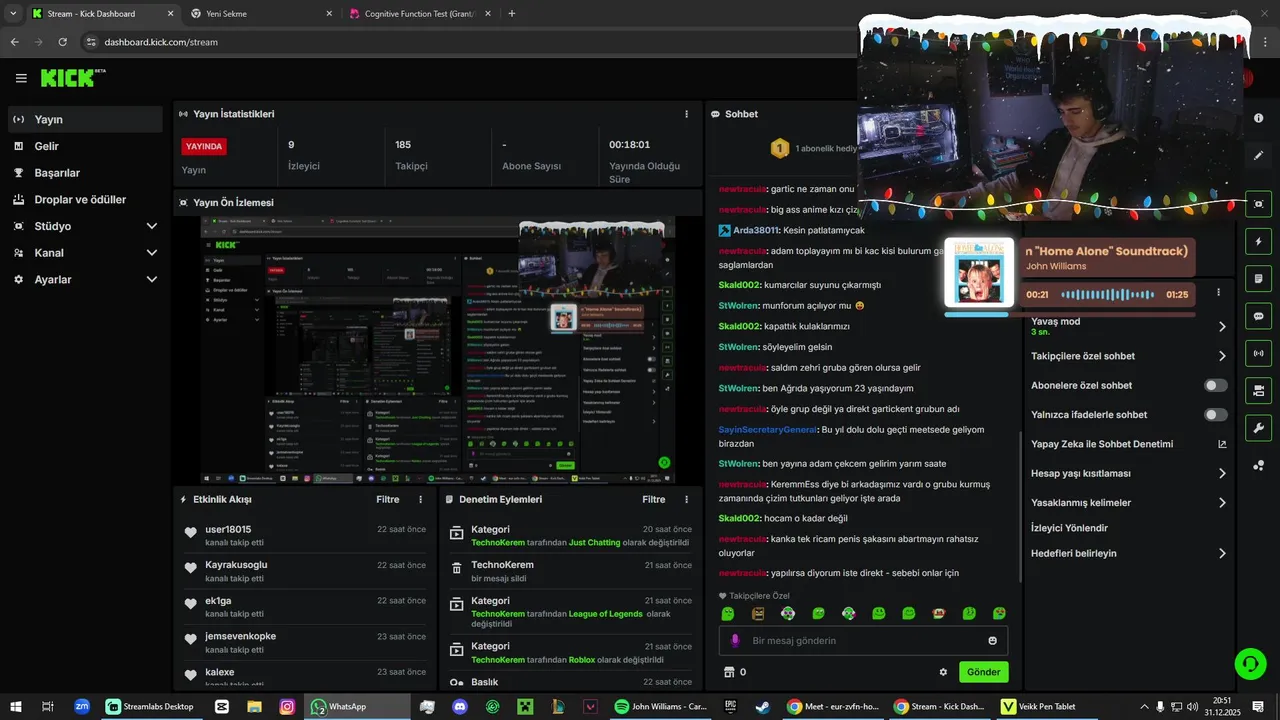The height and width of the screenshot is (720, 1280).
Task: Toggle the document notes widget icon in sidebar
Action: (x=1258, y=279)
